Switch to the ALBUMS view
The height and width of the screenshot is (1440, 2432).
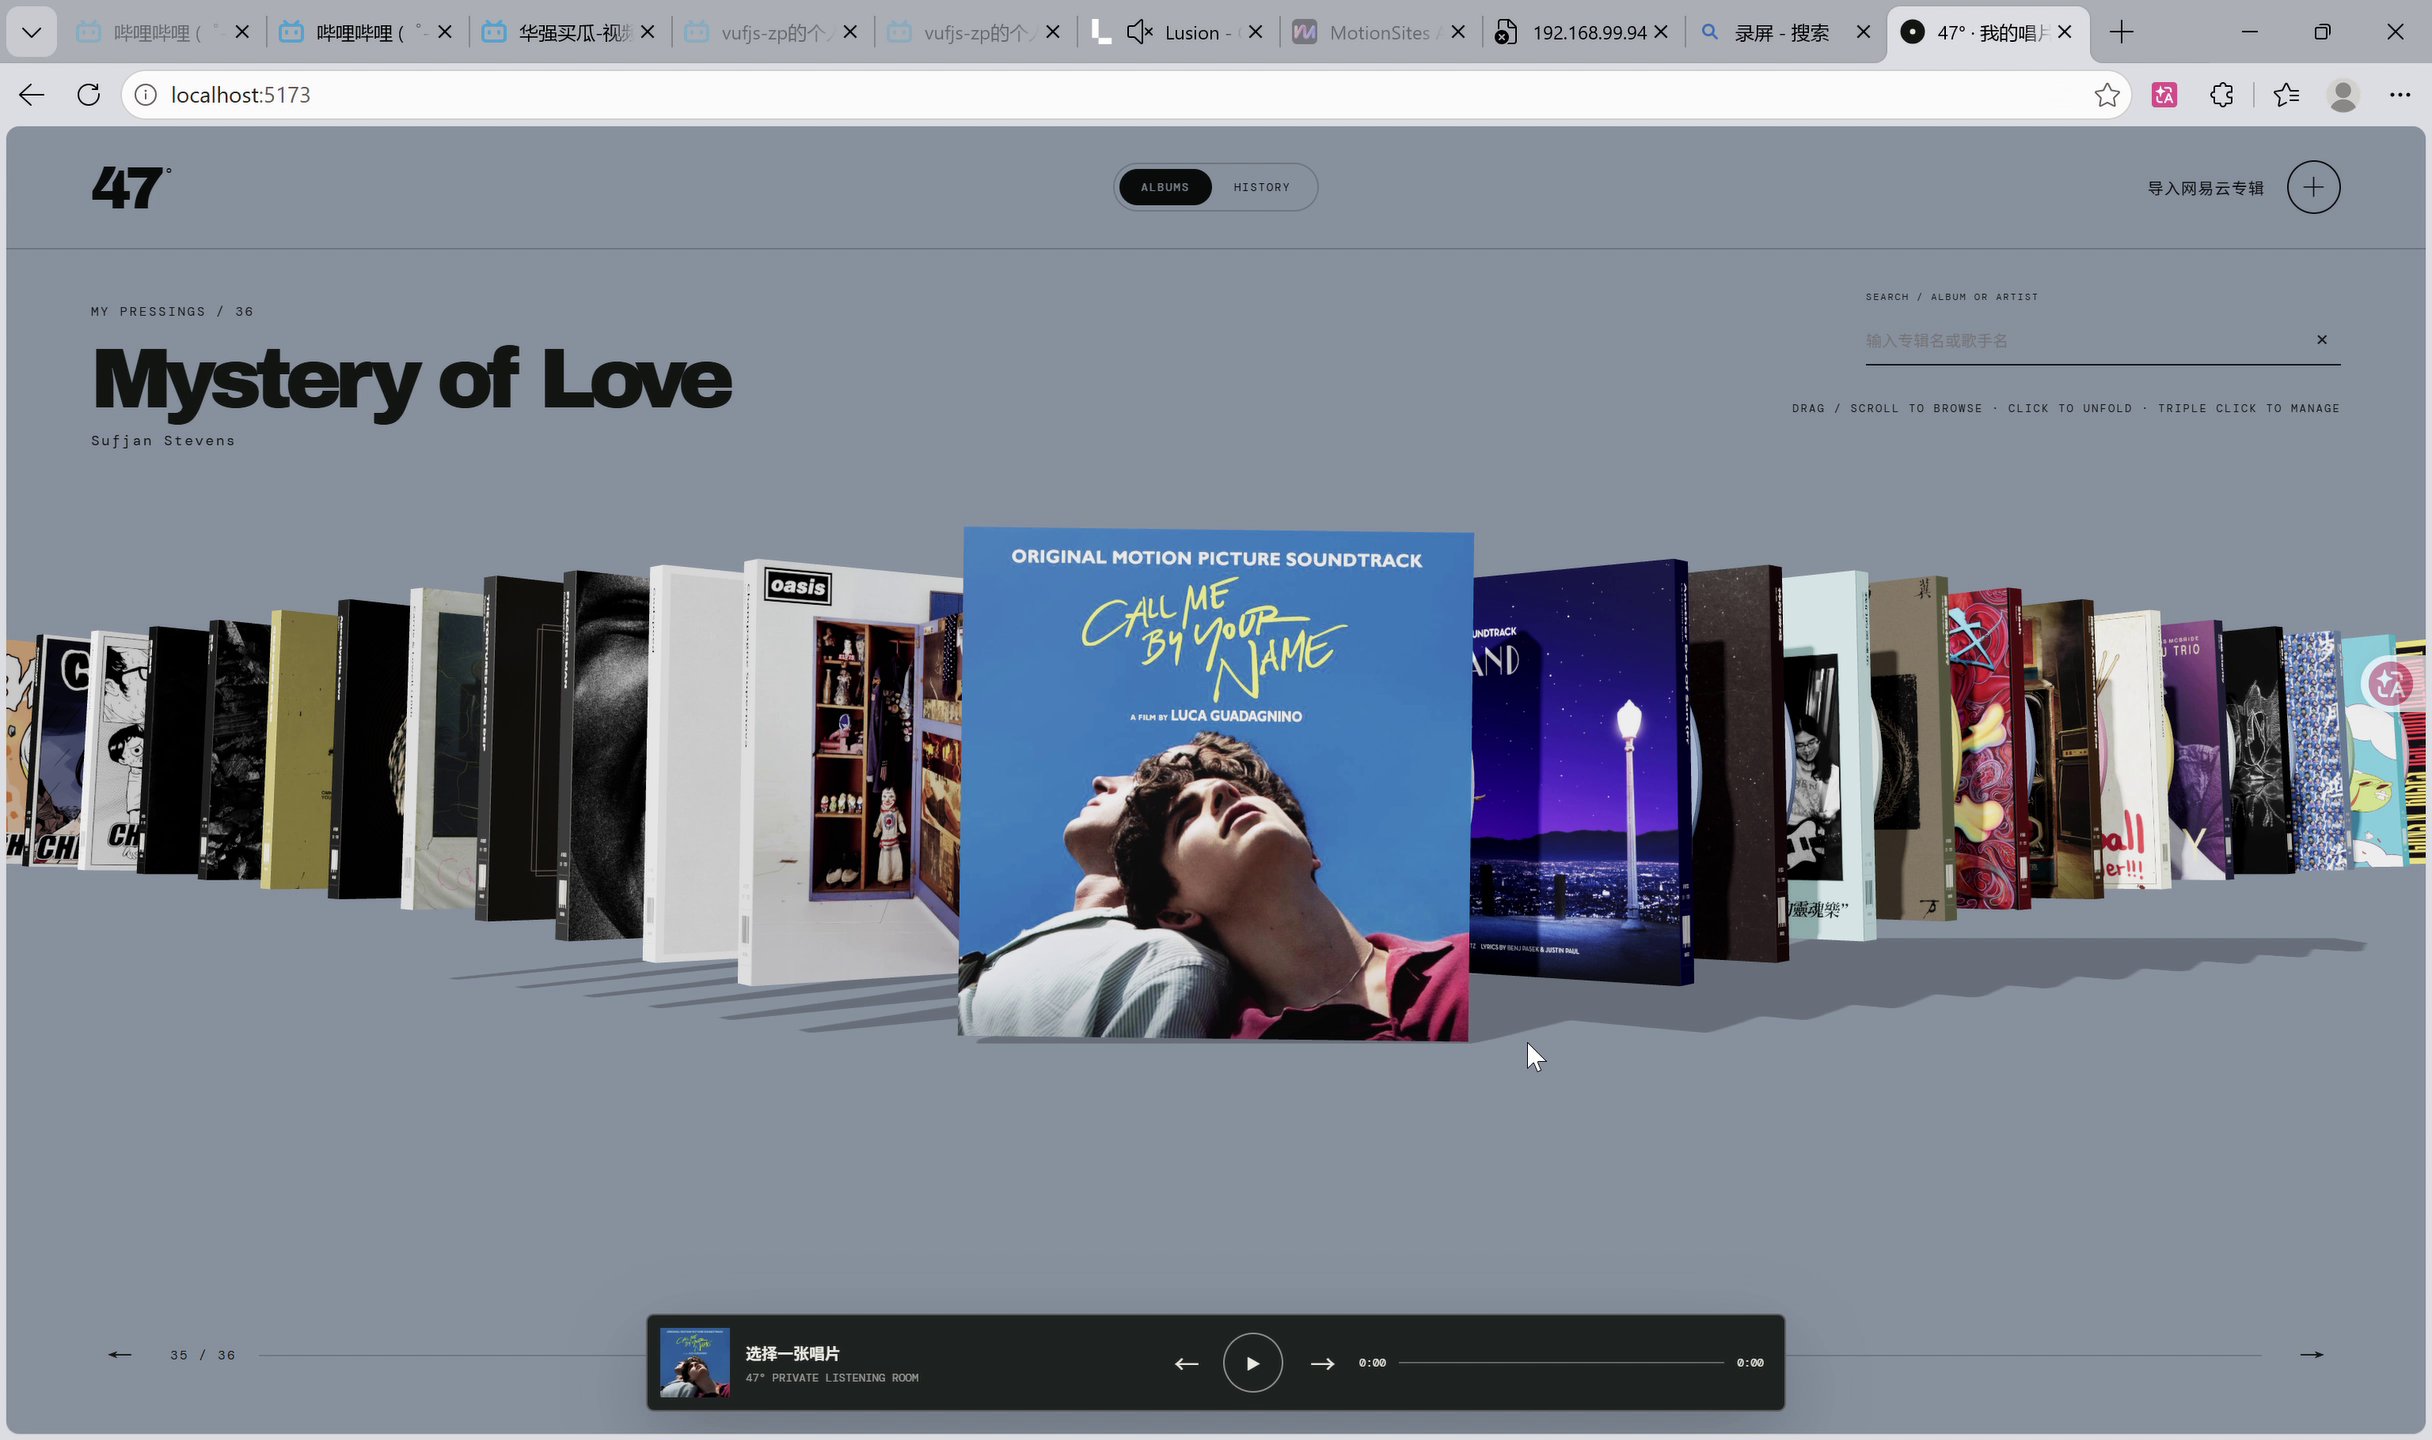point(1165,187)
